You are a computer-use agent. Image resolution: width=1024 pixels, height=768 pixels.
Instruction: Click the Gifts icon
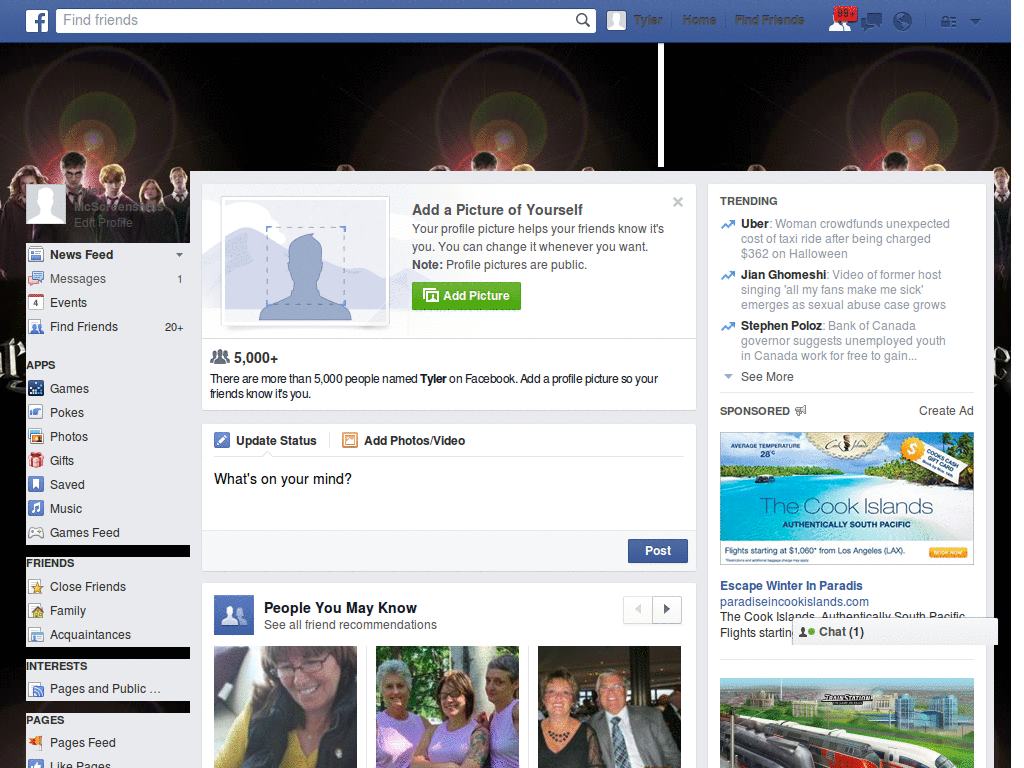coord(37,461)
